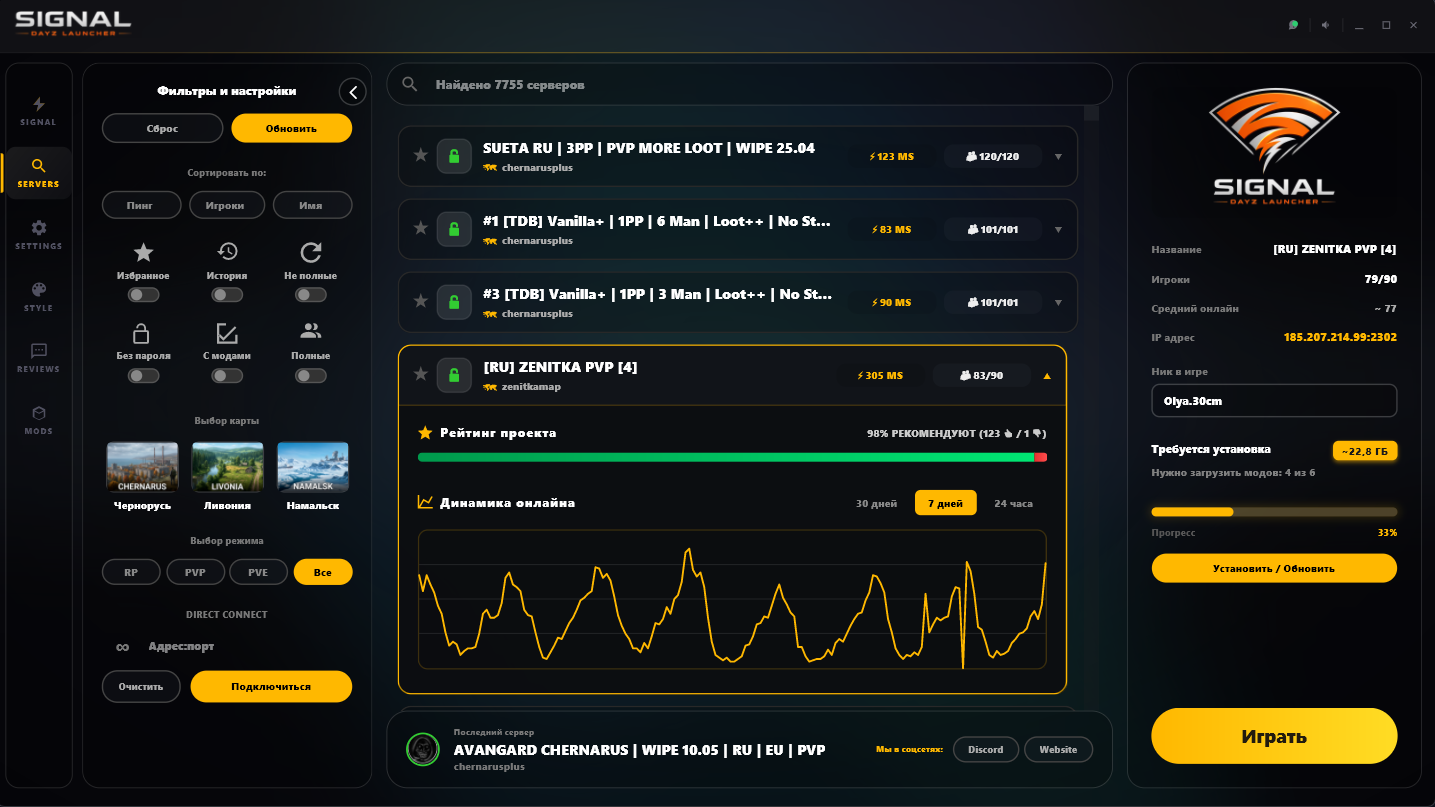The width and height of the screenshot is (1435, 807).
Task: Collapse the filters panel with back arrow
Action: tap(353, 92)
